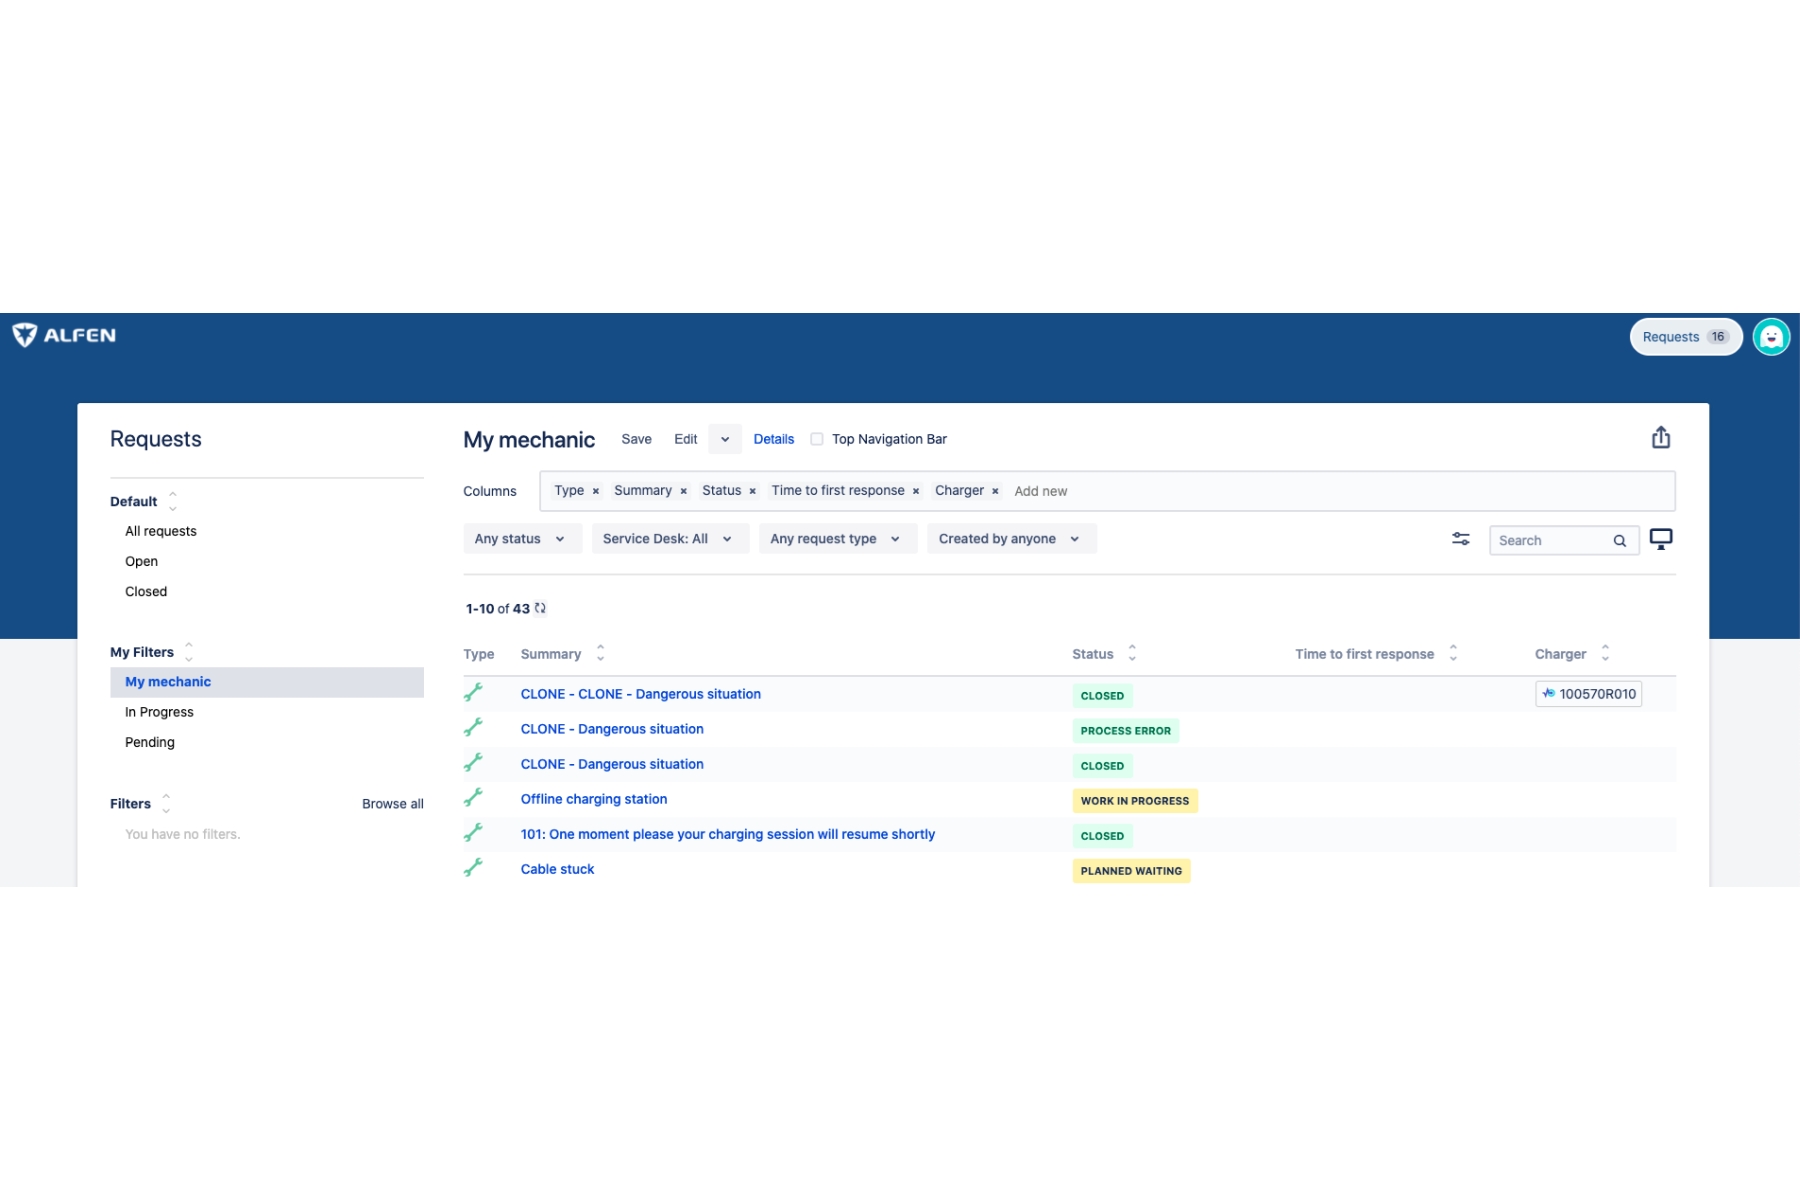Open the Cable stuck request

click(x=557, y=869)
